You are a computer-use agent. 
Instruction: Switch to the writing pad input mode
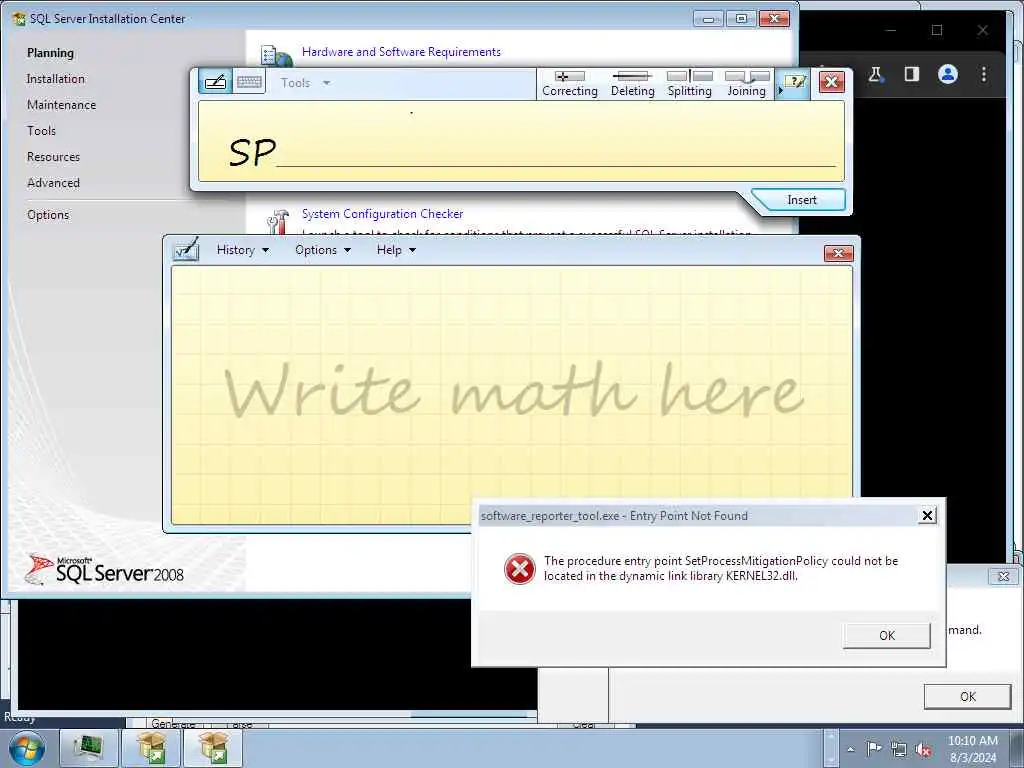point(216,82)
